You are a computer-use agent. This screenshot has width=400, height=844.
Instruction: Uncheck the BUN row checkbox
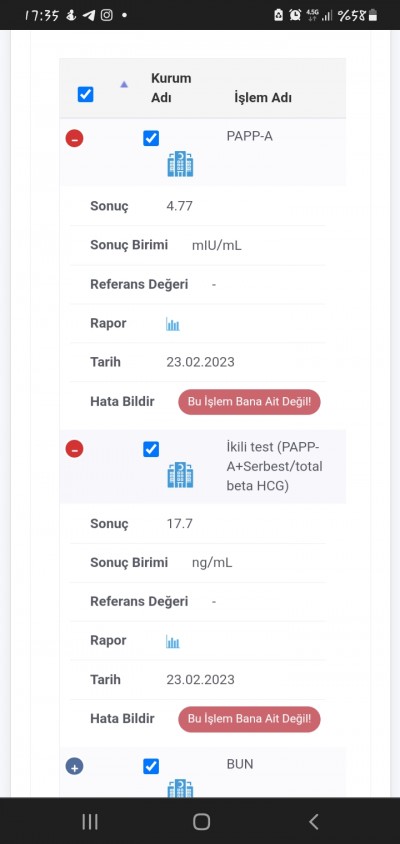click(x=151, y=766)
